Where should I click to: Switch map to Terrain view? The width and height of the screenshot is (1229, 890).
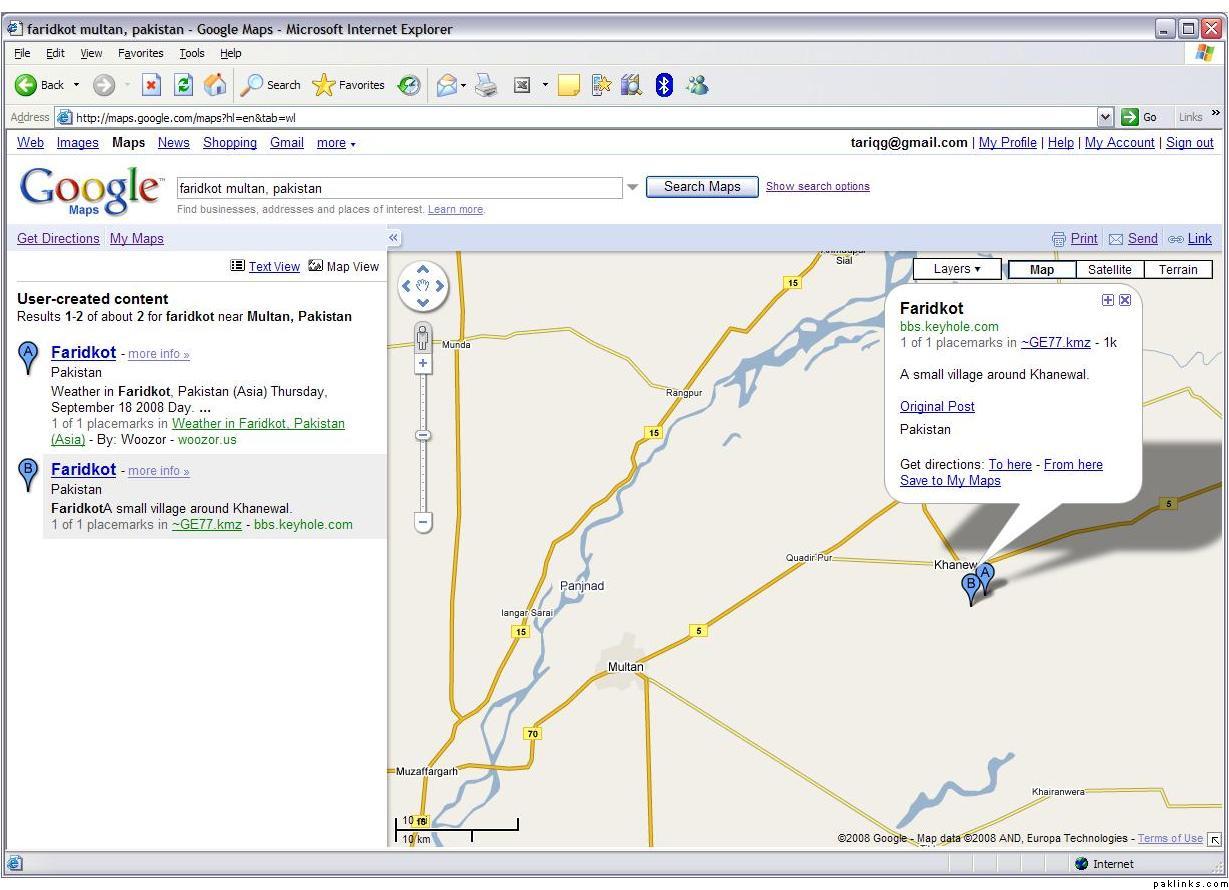(1178, 269)
